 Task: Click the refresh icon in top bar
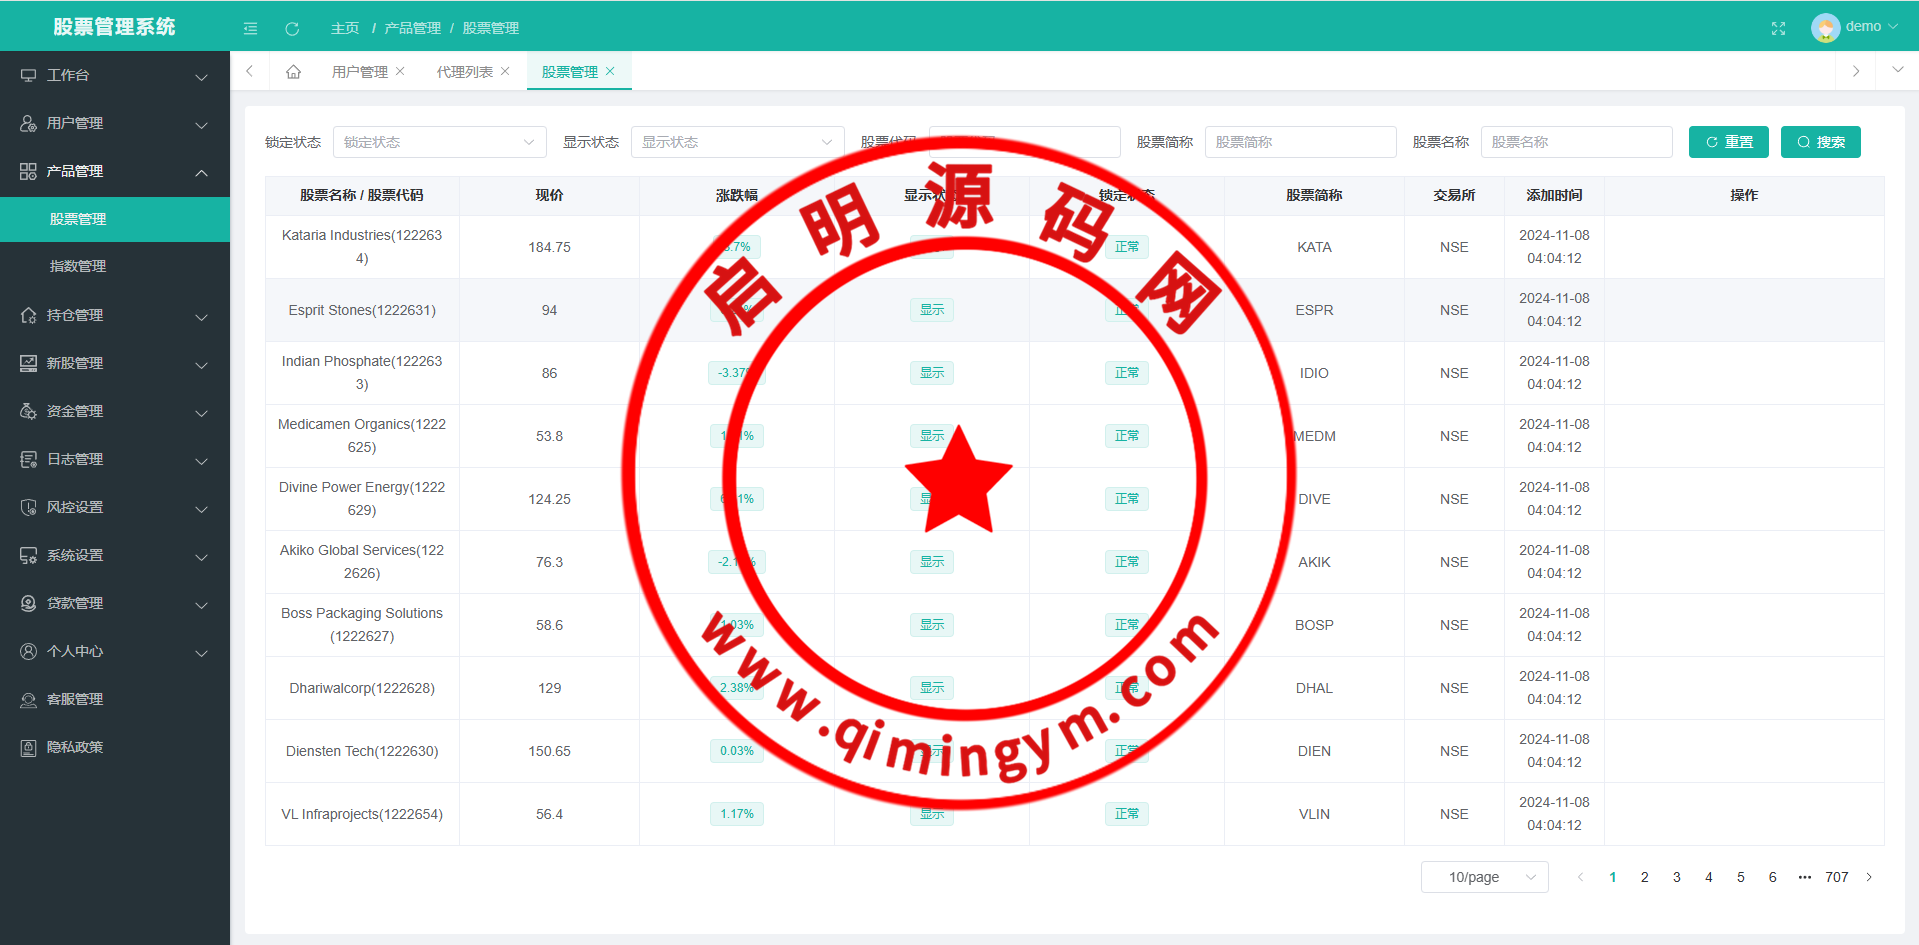(292, 28)
